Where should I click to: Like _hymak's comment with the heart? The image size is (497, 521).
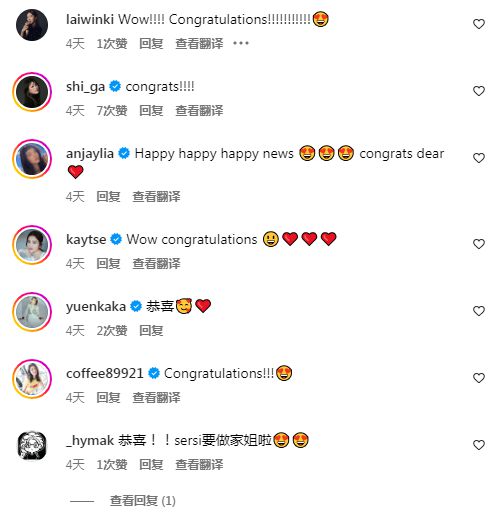(479, 445)
